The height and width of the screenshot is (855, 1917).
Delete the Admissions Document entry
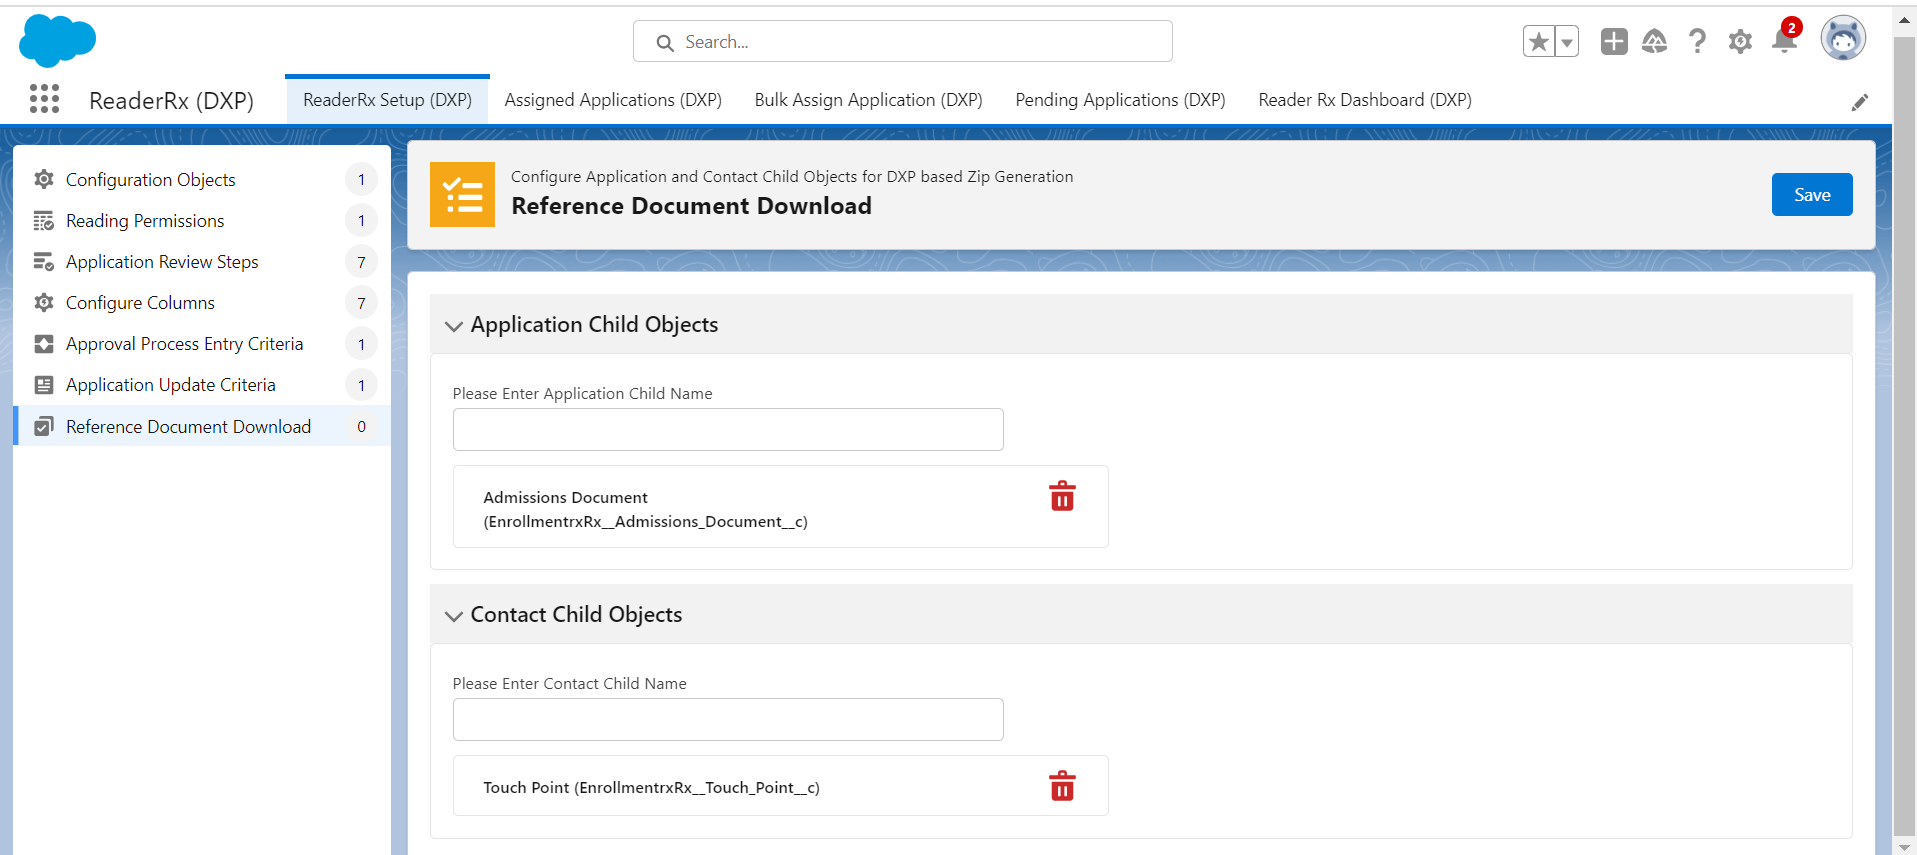coord(1061,496)
